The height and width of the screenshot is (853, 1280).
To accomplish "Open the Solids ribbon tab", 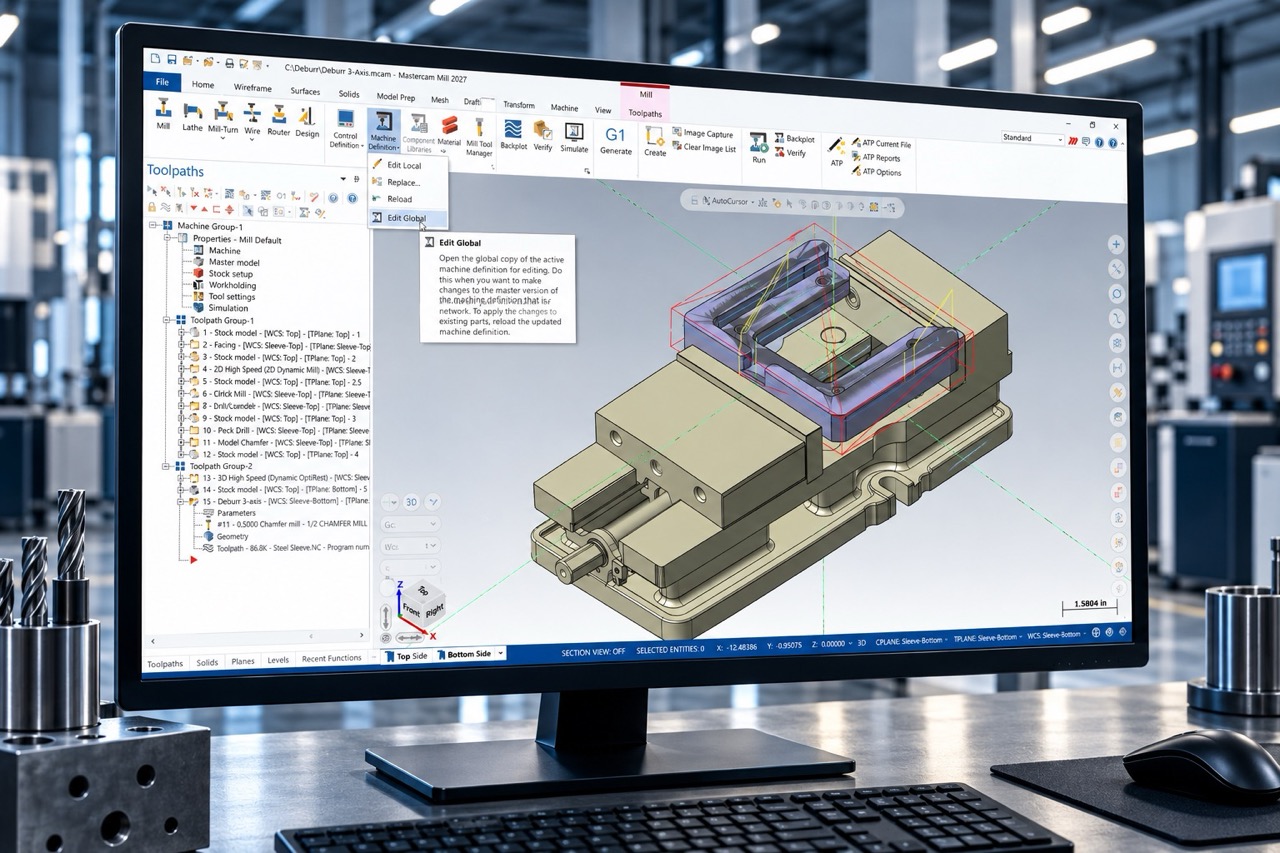I will (349, 94).
